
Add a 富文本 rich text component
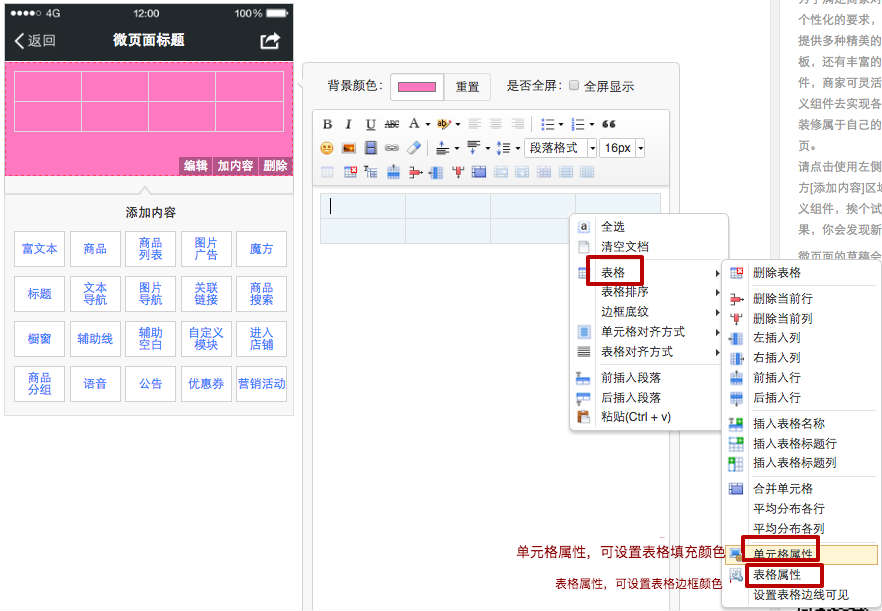click(x=40, y=249)
